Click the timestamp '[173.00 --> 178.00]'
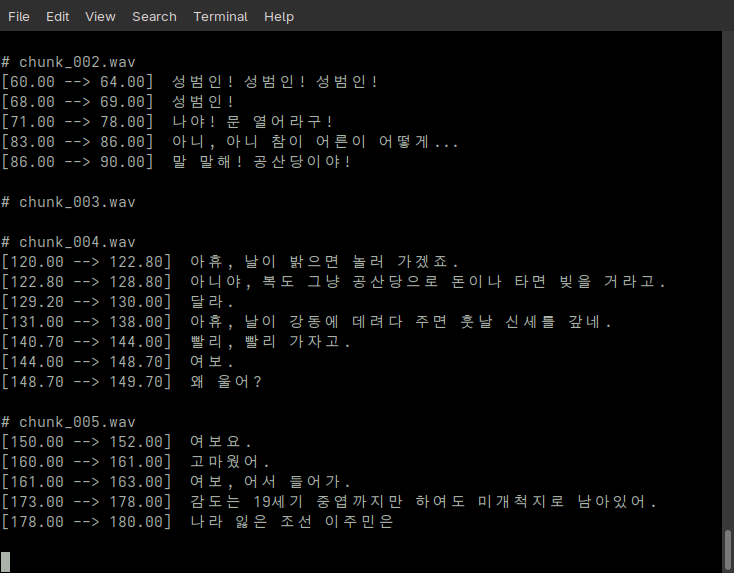734x573 pixels. tap(86, 502)
